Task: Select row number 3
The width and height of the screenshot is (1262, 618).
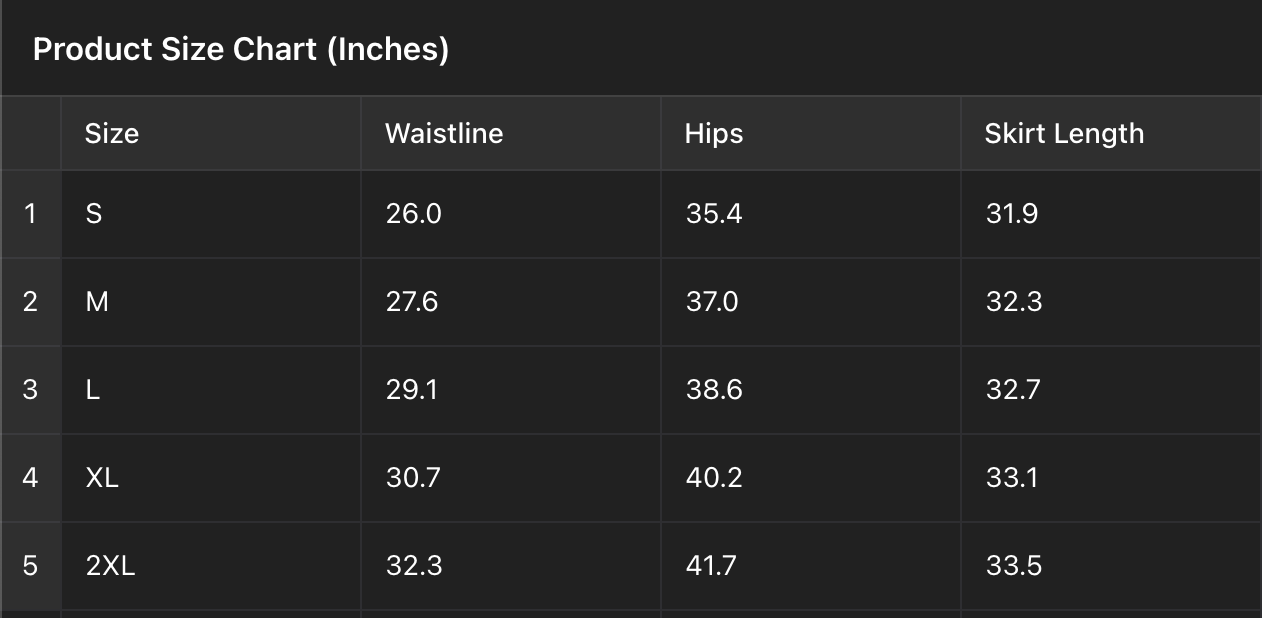Action: coord(30,390)
